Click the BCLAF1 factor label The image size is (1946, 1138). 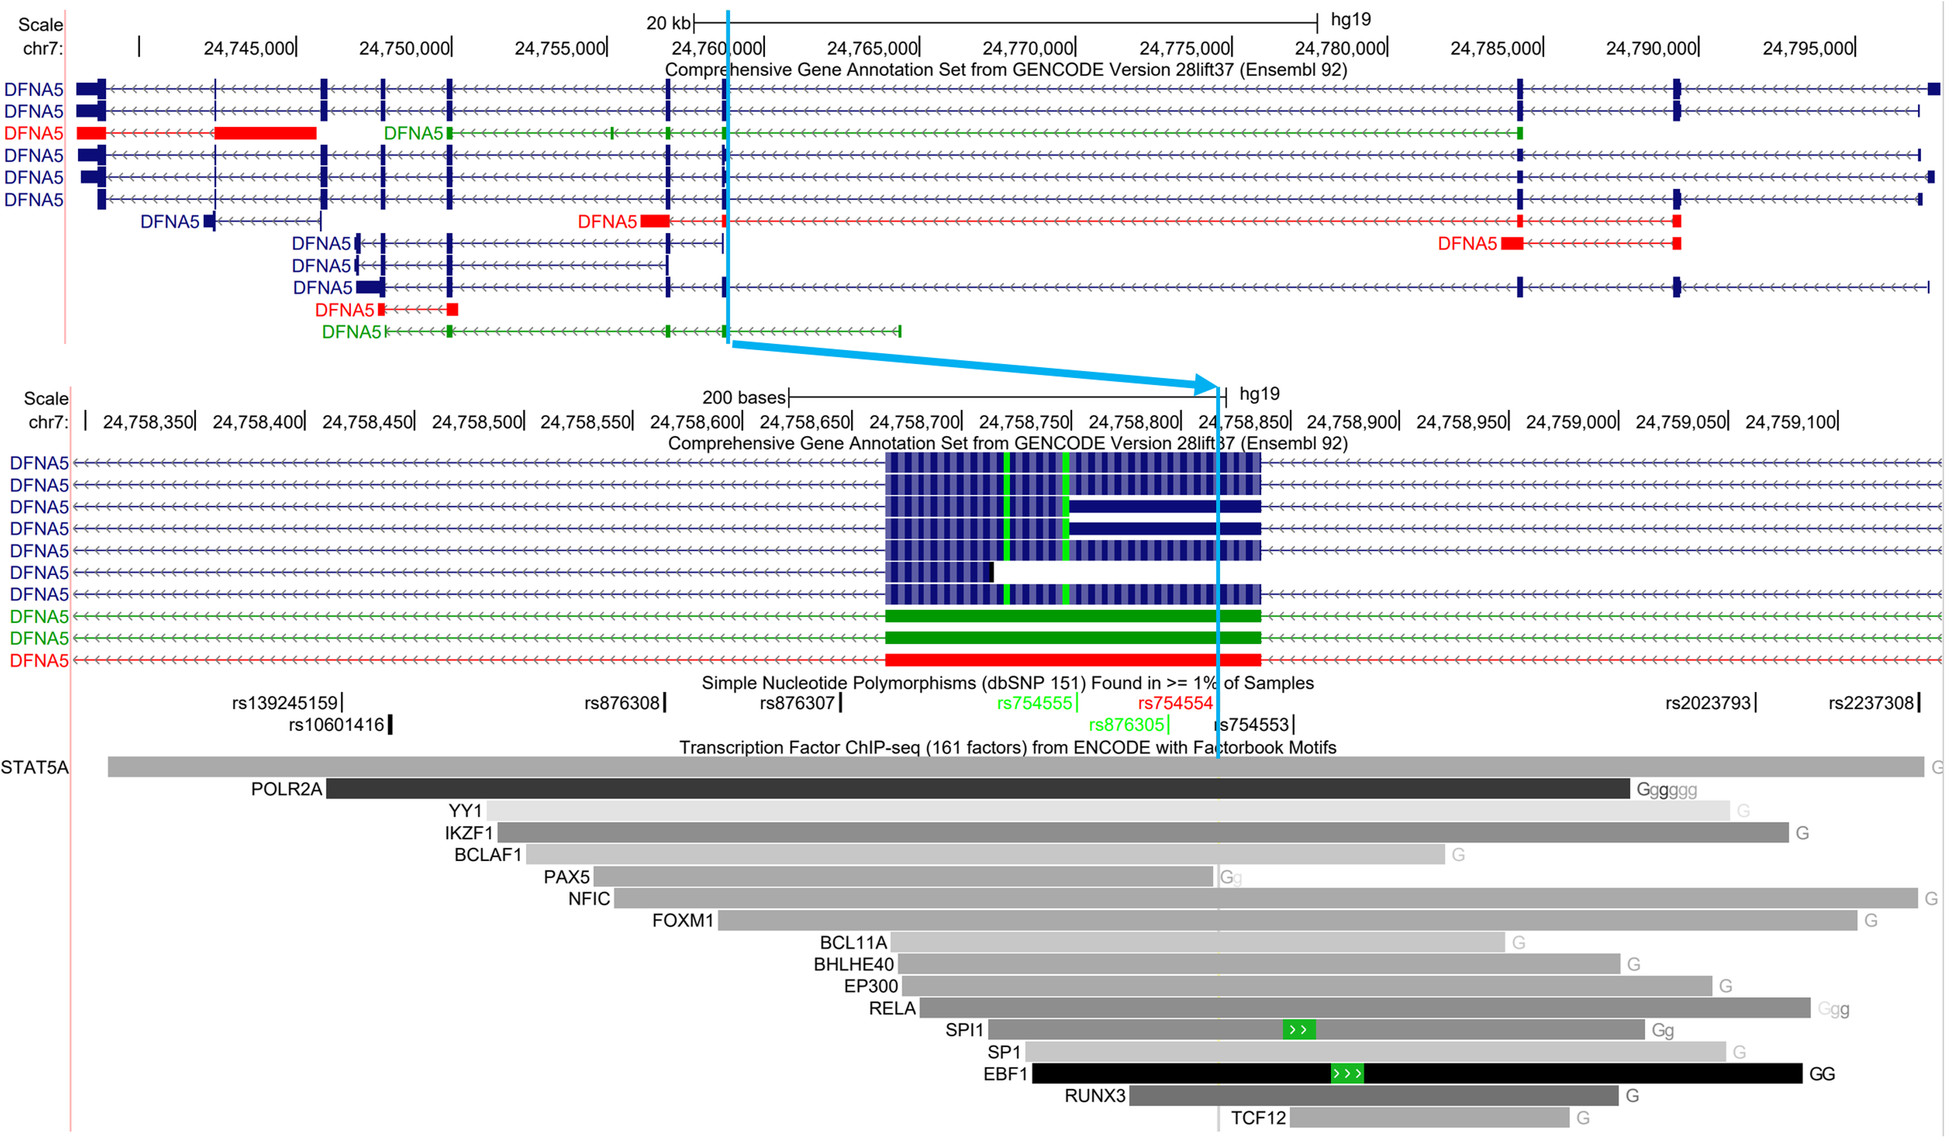click(x=488, y=855)
